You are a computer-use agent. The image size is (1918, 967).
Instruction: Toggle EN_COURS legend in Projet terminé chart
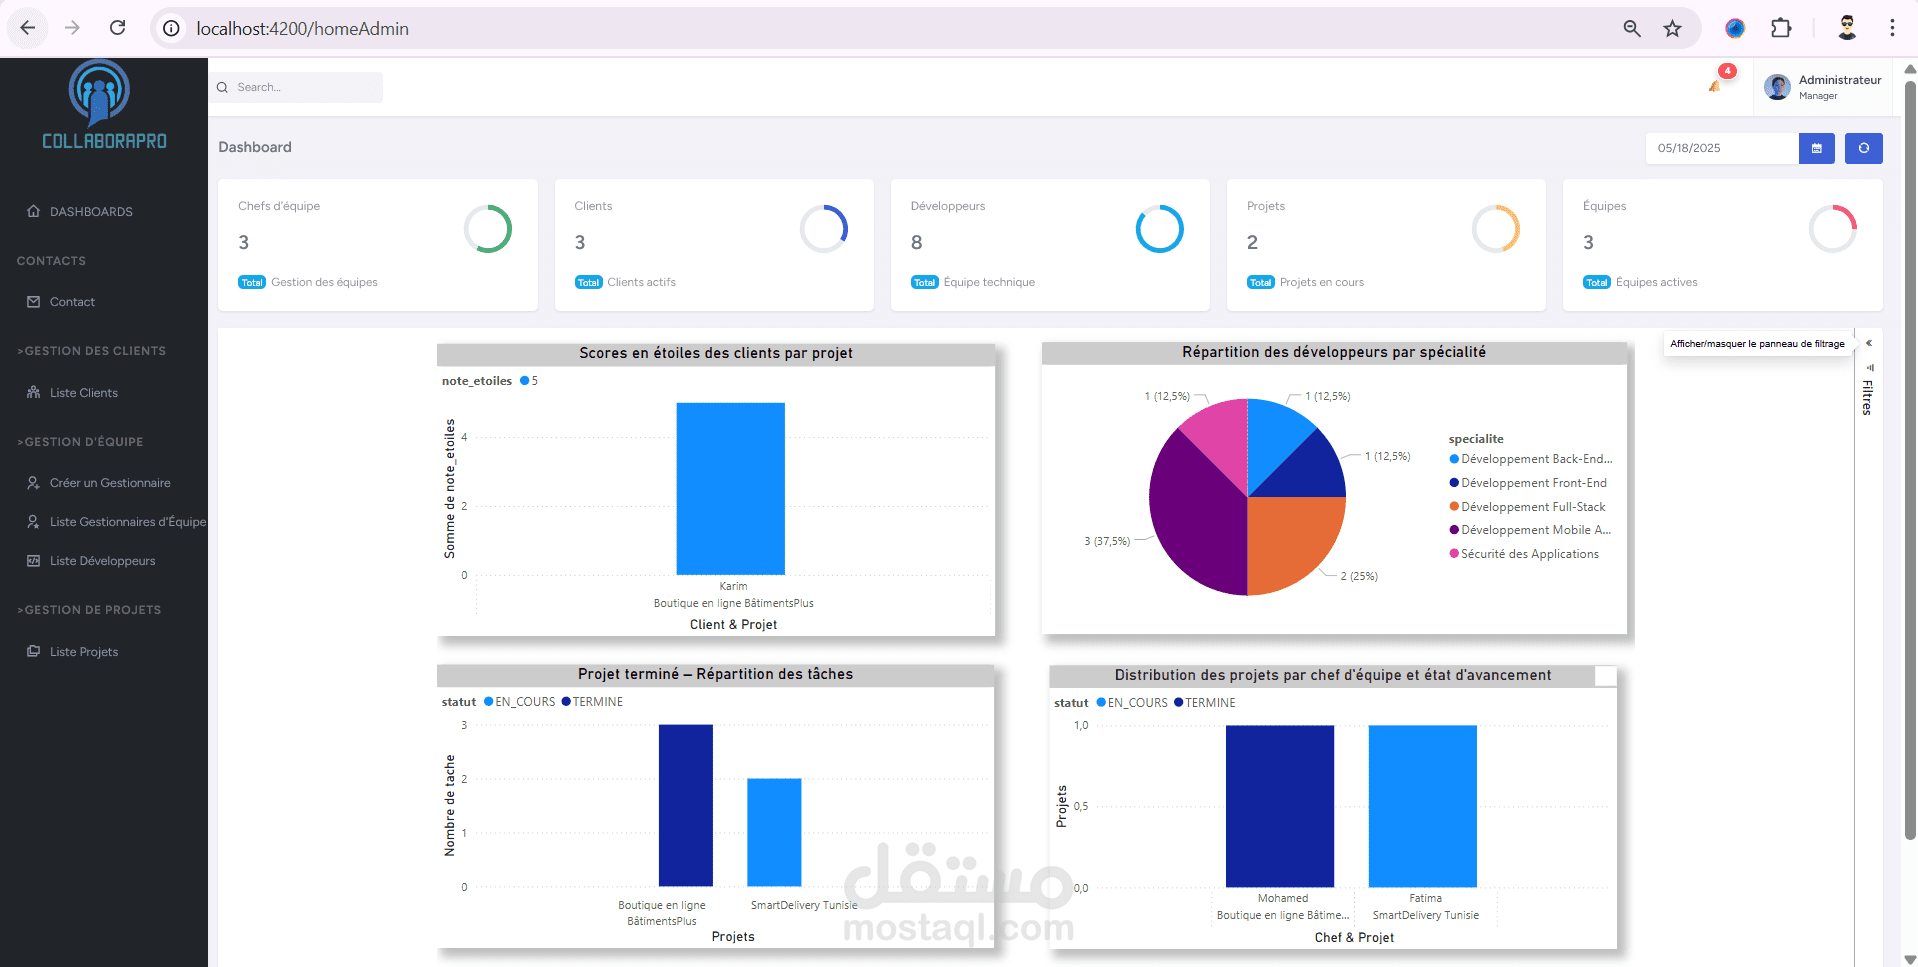[519, 702]
